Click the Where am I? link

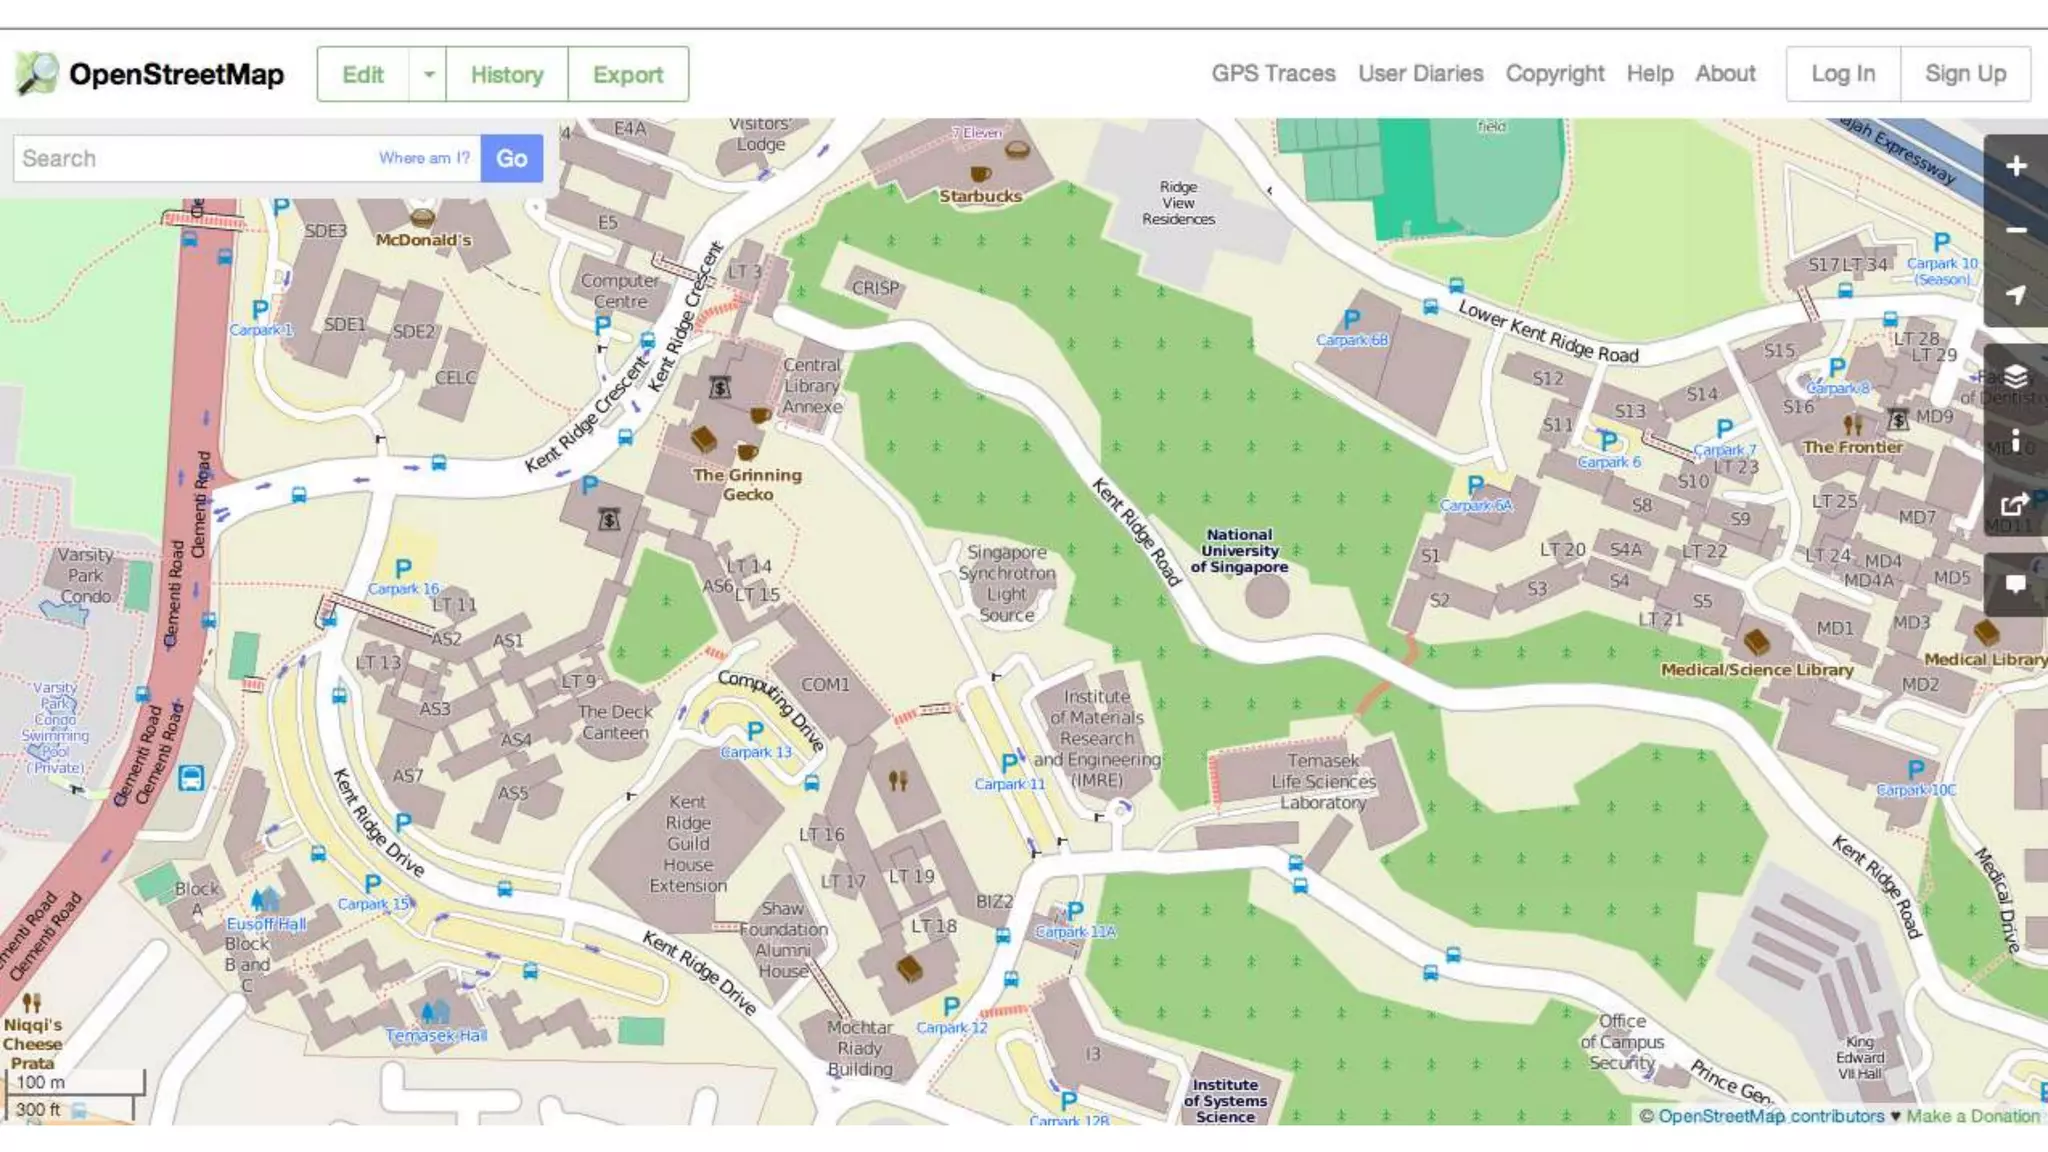tap(424, 158)
